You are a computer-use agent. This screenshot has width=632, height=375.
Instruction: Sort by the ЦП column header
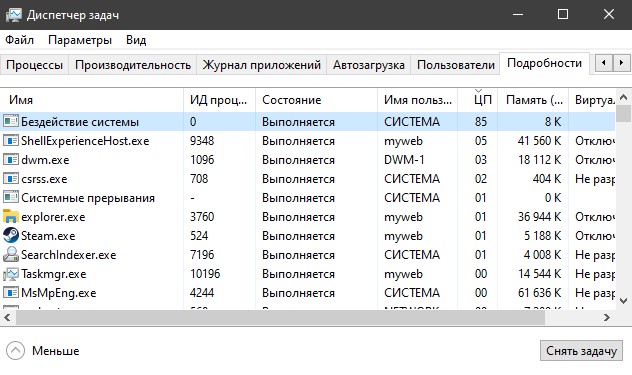478,100
